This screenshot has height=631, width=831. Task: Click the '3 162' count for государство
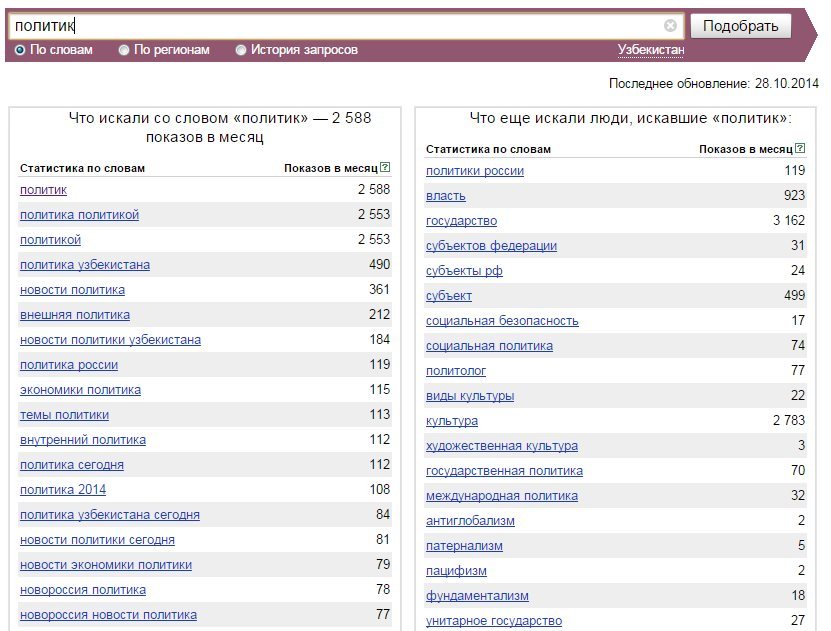789,220
